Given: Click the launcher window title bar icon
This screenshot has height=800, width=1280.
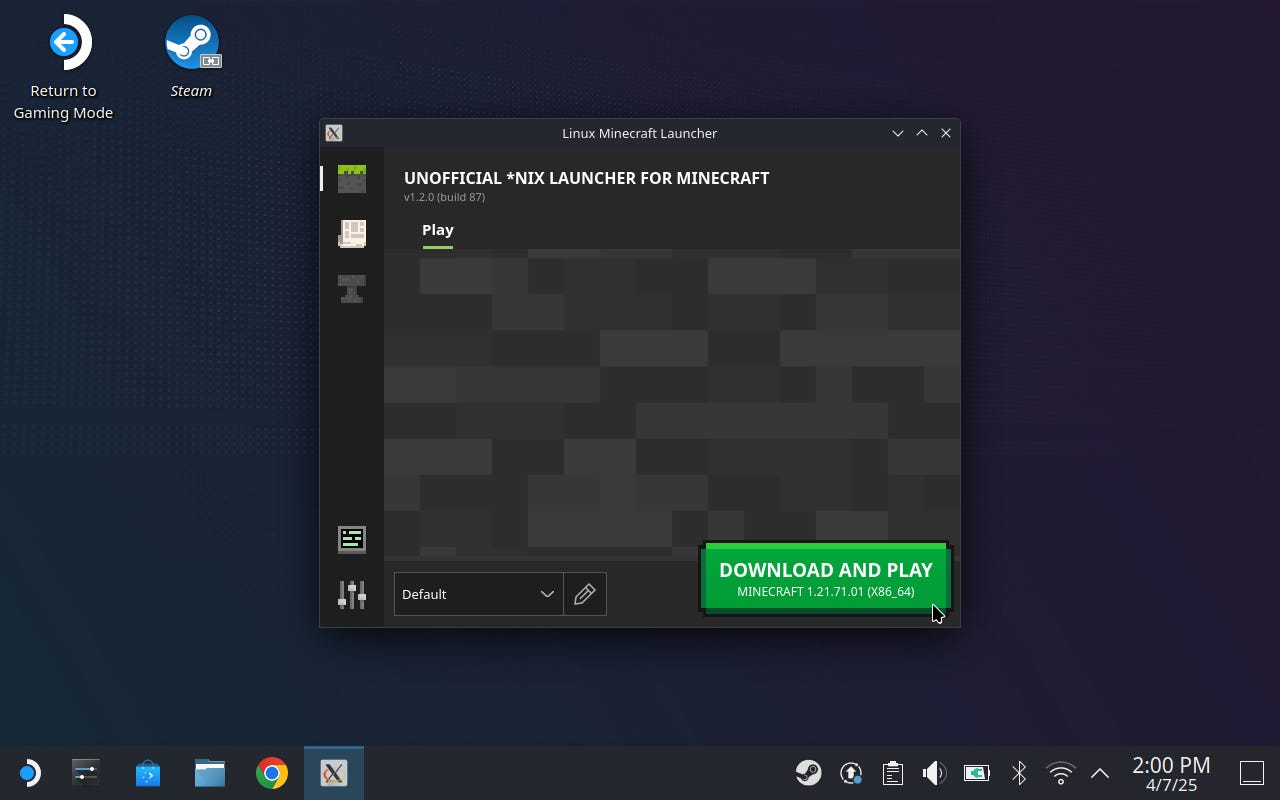Looking at the screenshot, I should pos(334,133).
